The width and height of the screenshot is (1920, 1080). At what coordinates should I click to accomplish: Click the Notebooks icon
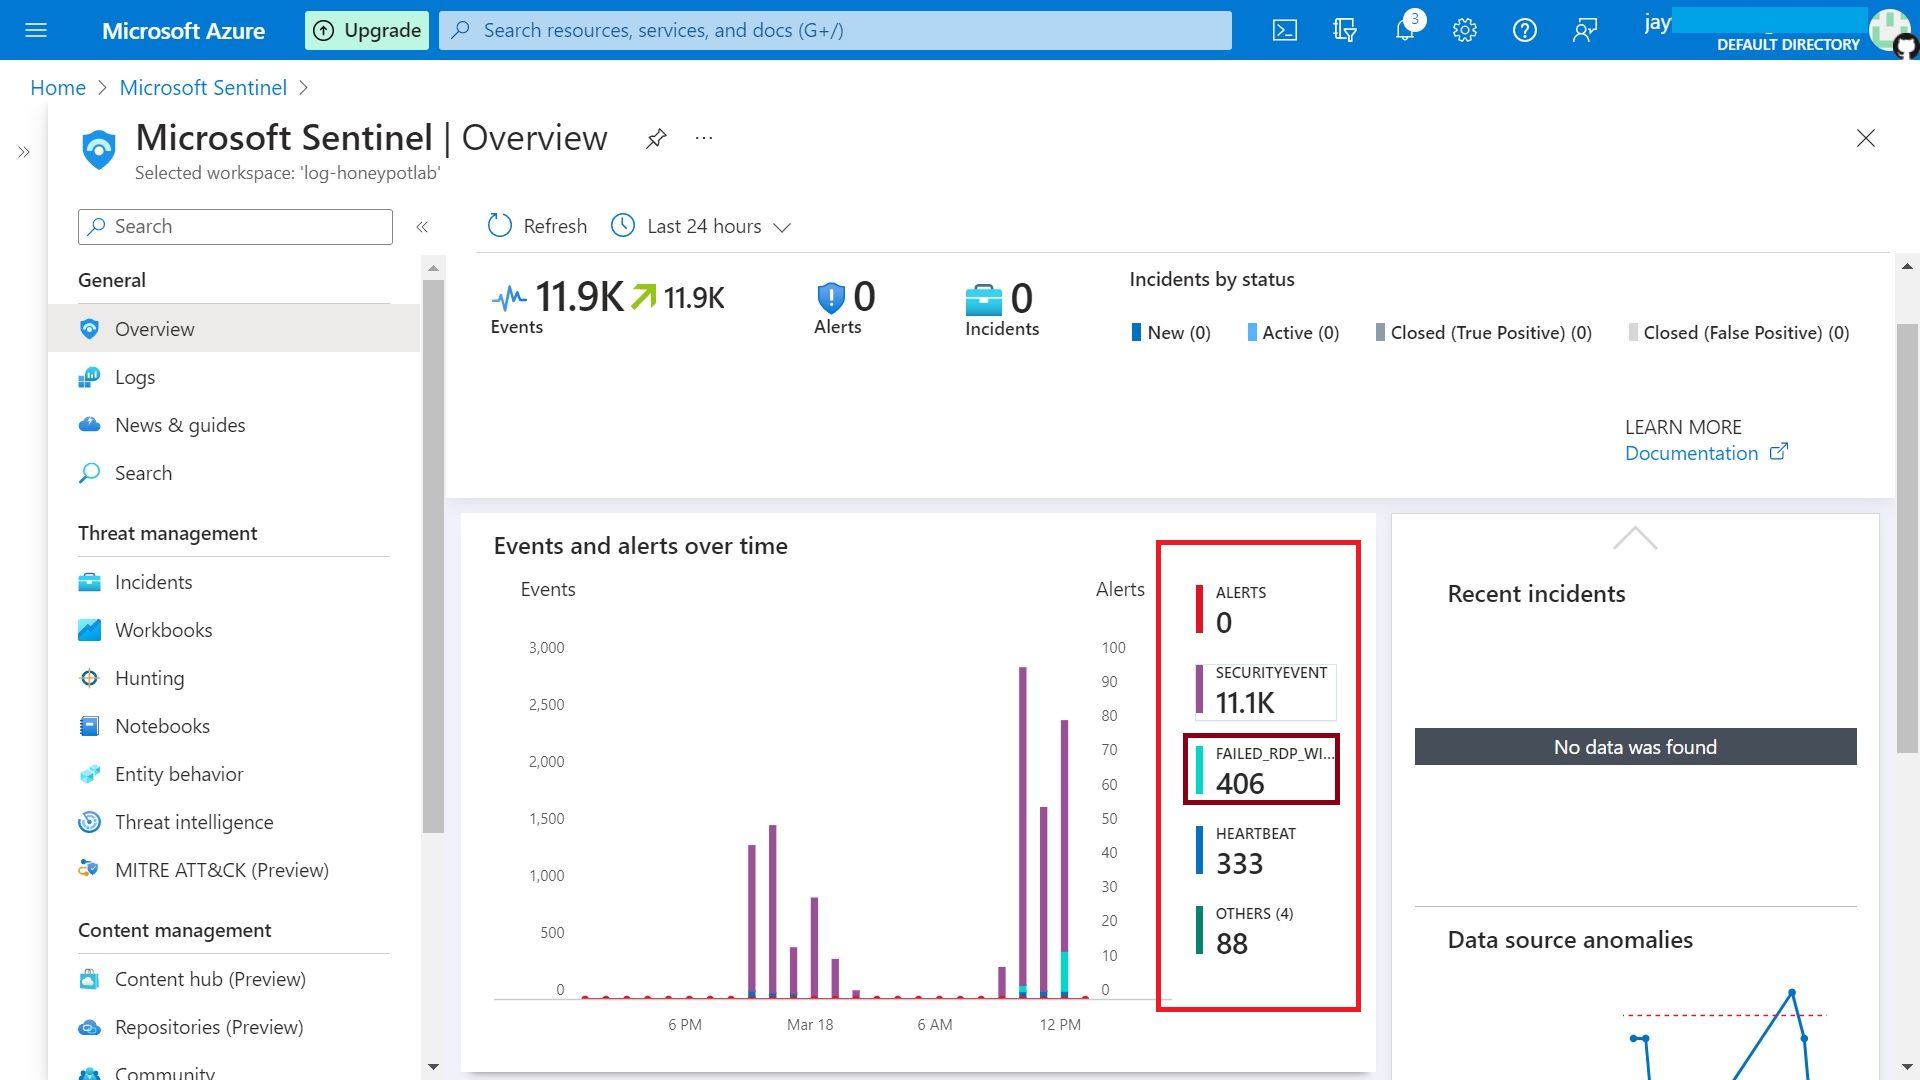tap(90, 725)
